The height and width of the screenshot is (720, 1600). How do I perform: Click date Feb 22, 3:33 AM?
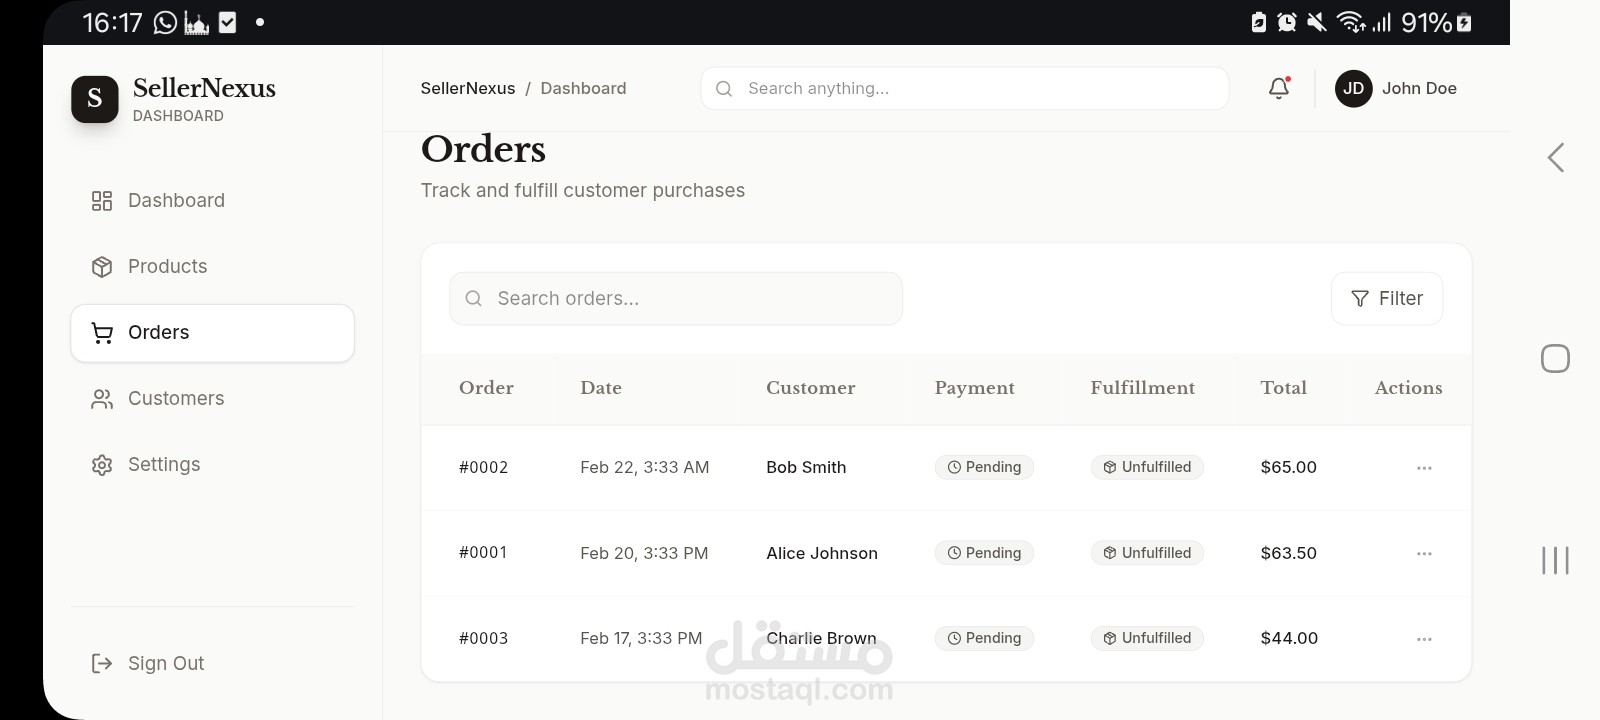pyautogui.click(x=645, y=467)
